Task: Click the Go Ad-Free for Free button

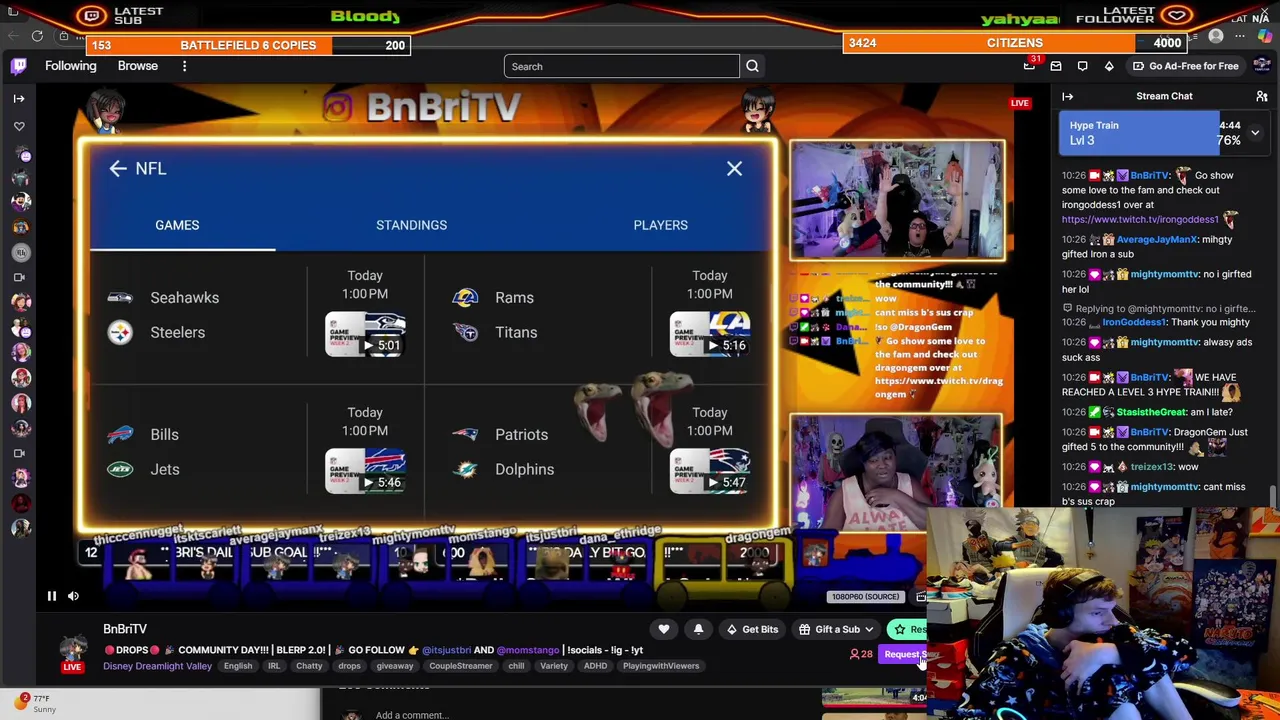Action: 1186,66
